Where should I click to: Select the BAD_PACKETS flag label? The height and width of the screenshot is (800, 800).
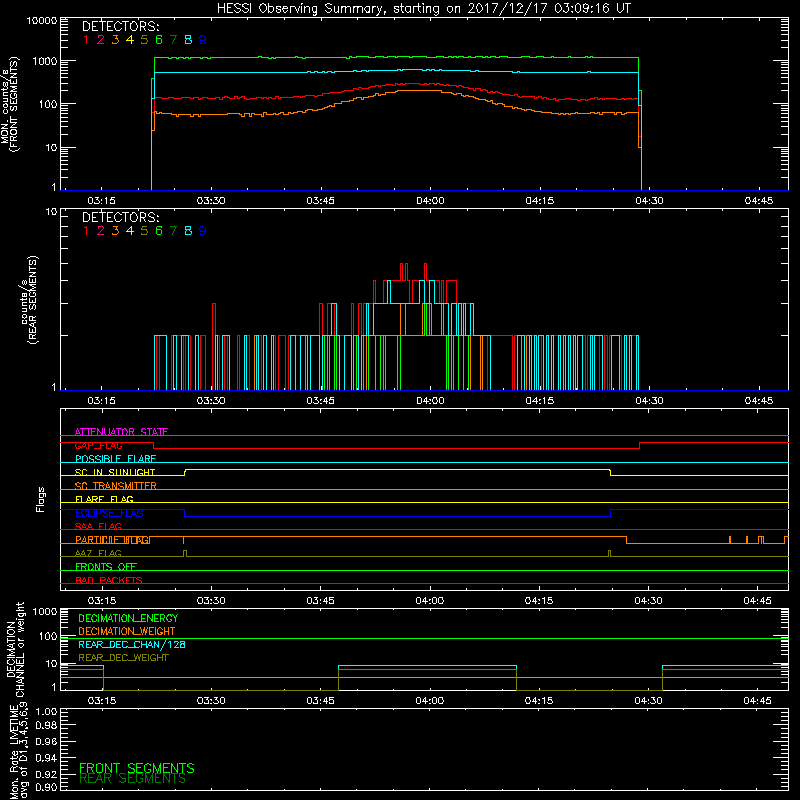point(109,580)
